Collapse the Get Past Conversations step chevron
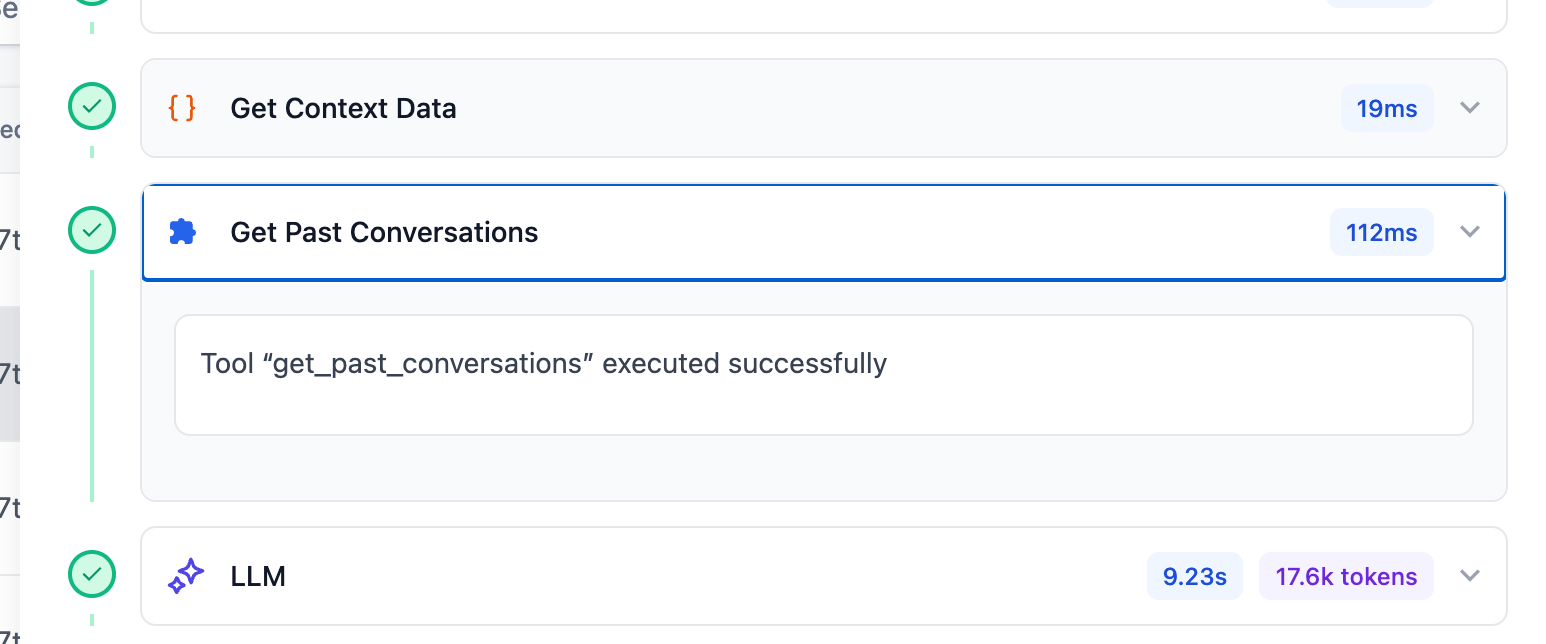Image resolution: width=1546 pixels, height=644 pixels. [1469, 232]
